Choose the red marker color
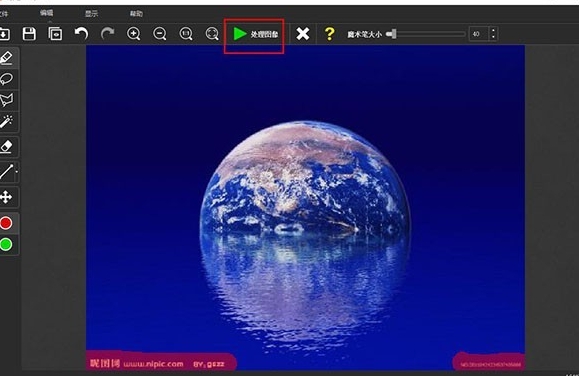Screen dimensions: 579x376 [6, 223]
